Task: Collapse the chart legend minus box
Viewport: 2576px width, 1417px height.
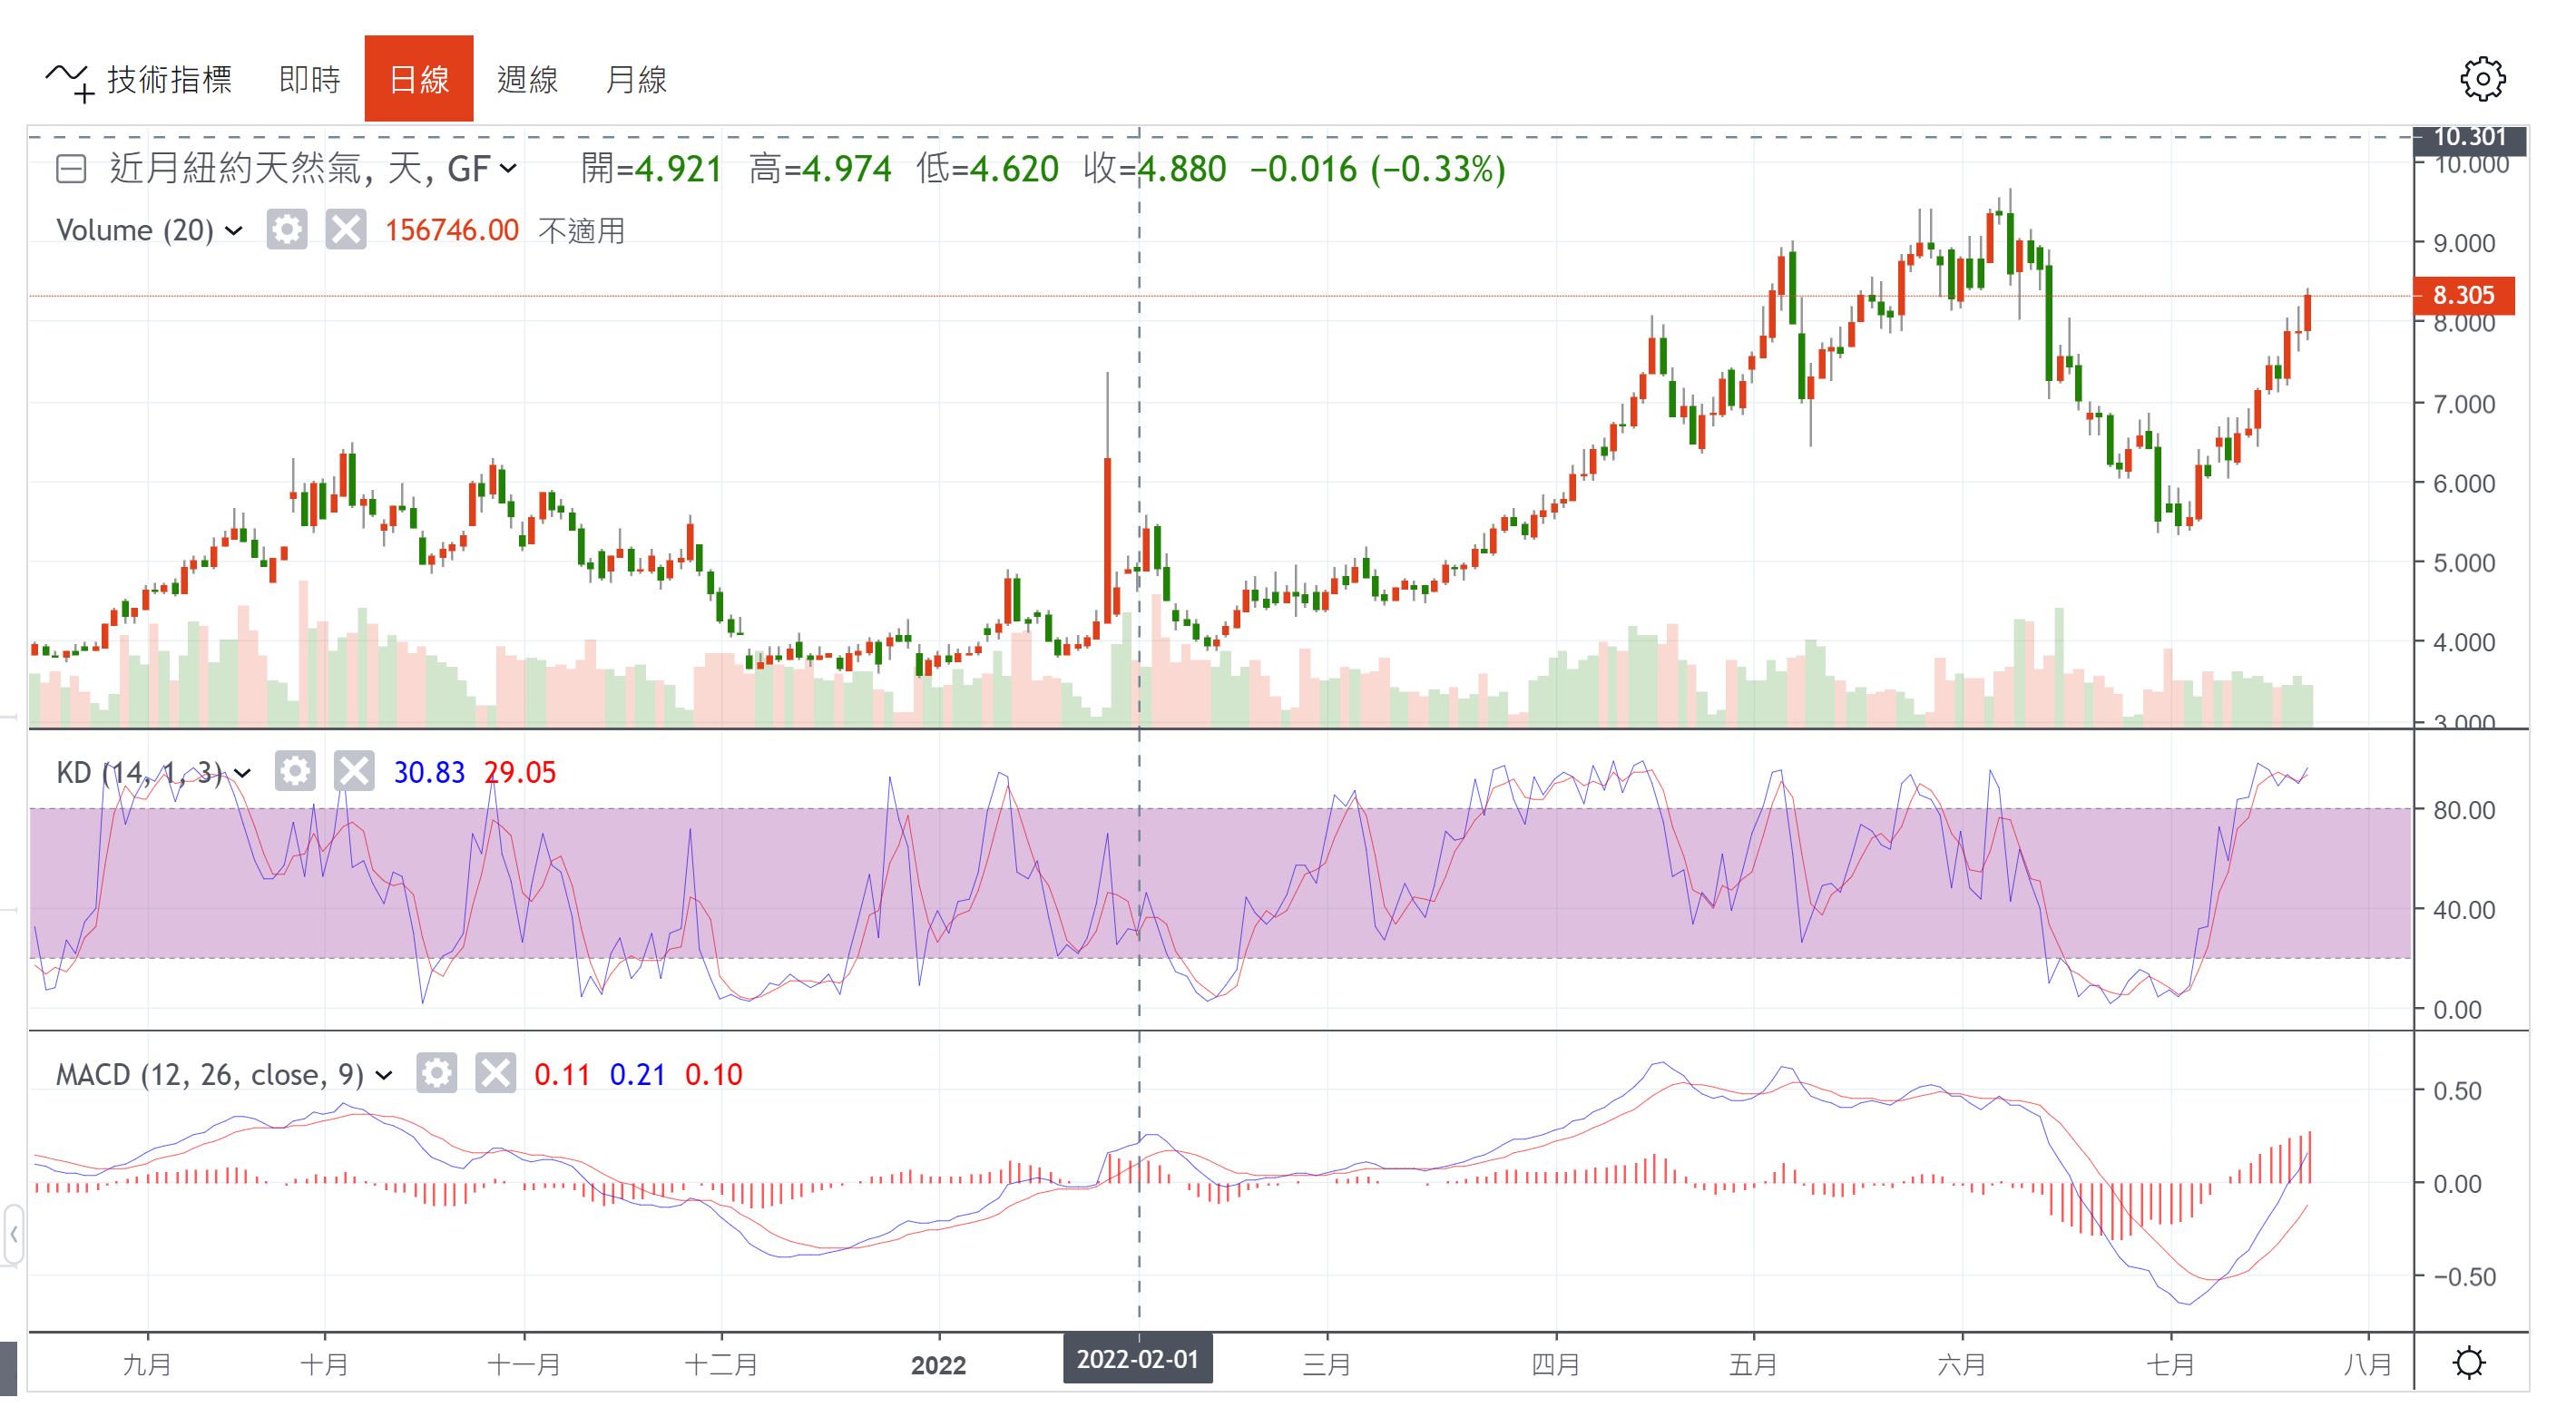Action: 71,169
